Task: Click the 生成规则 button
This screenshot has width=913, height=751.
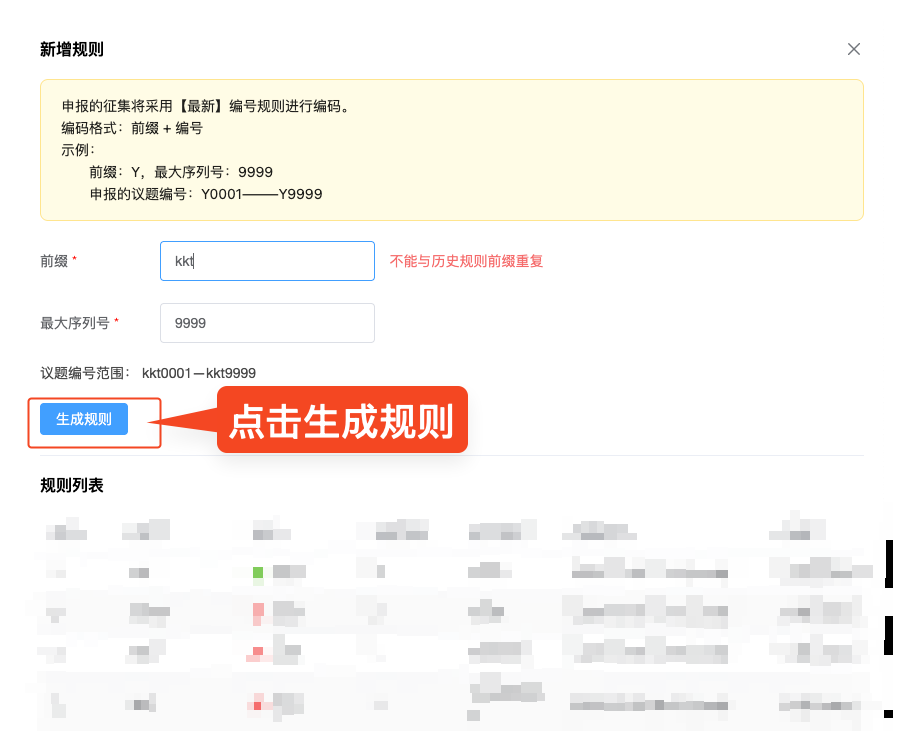Action: 82,419
